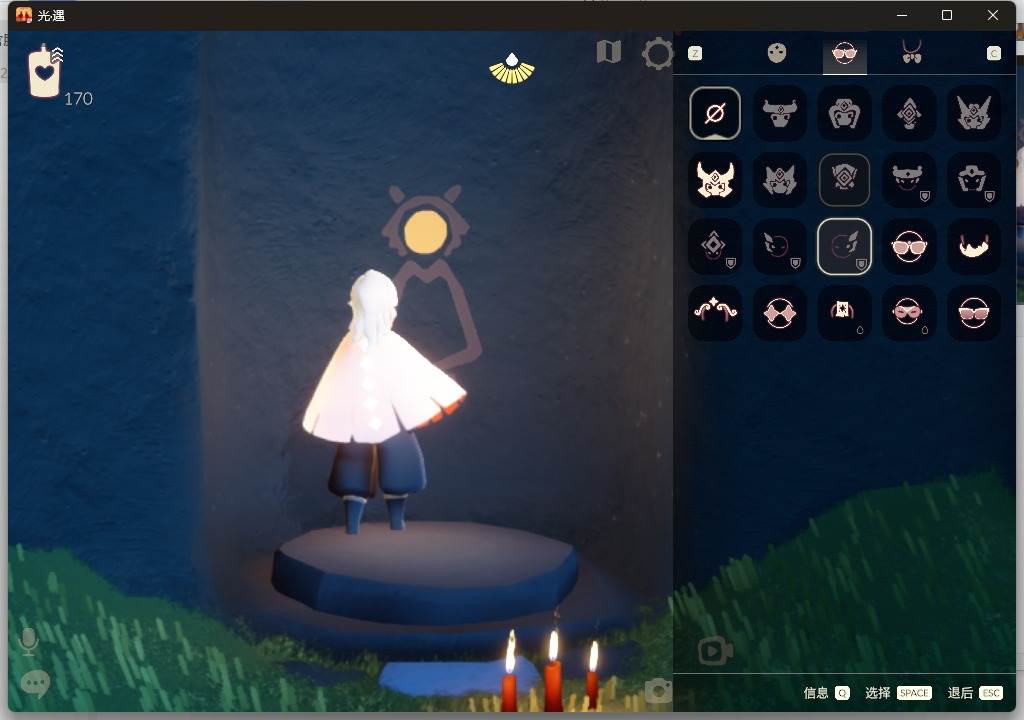Take a screenshot with the camera icon

[x=658, y=690]
